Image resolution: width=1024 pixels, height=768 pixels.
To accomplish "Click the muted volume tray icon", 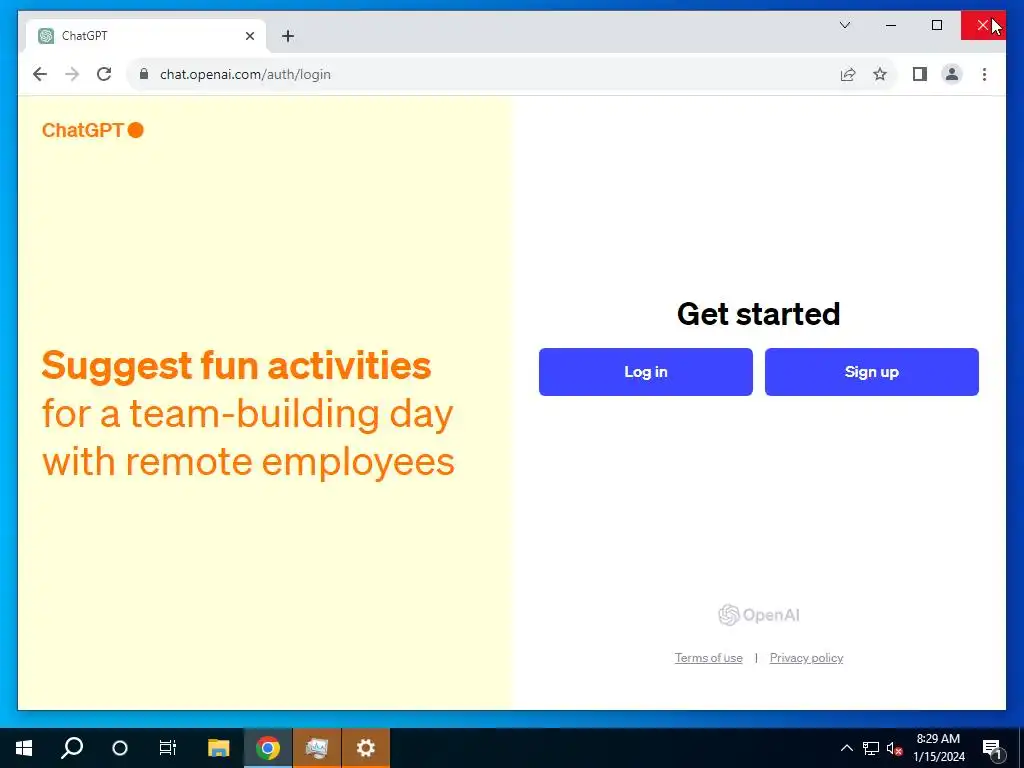I will point(894,748).
